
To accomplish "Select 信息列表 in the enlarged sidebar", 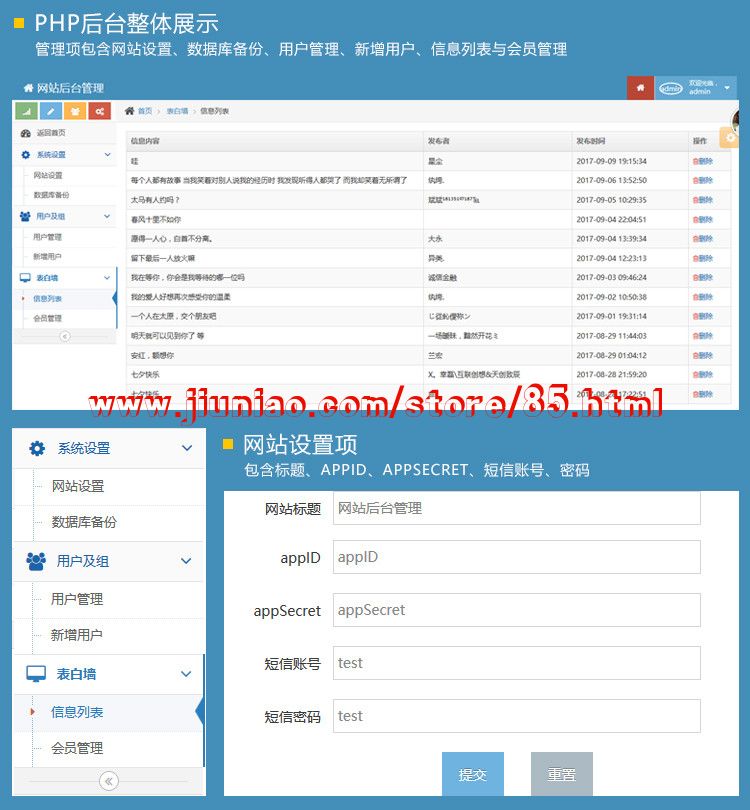I will (x=77, y=712).
